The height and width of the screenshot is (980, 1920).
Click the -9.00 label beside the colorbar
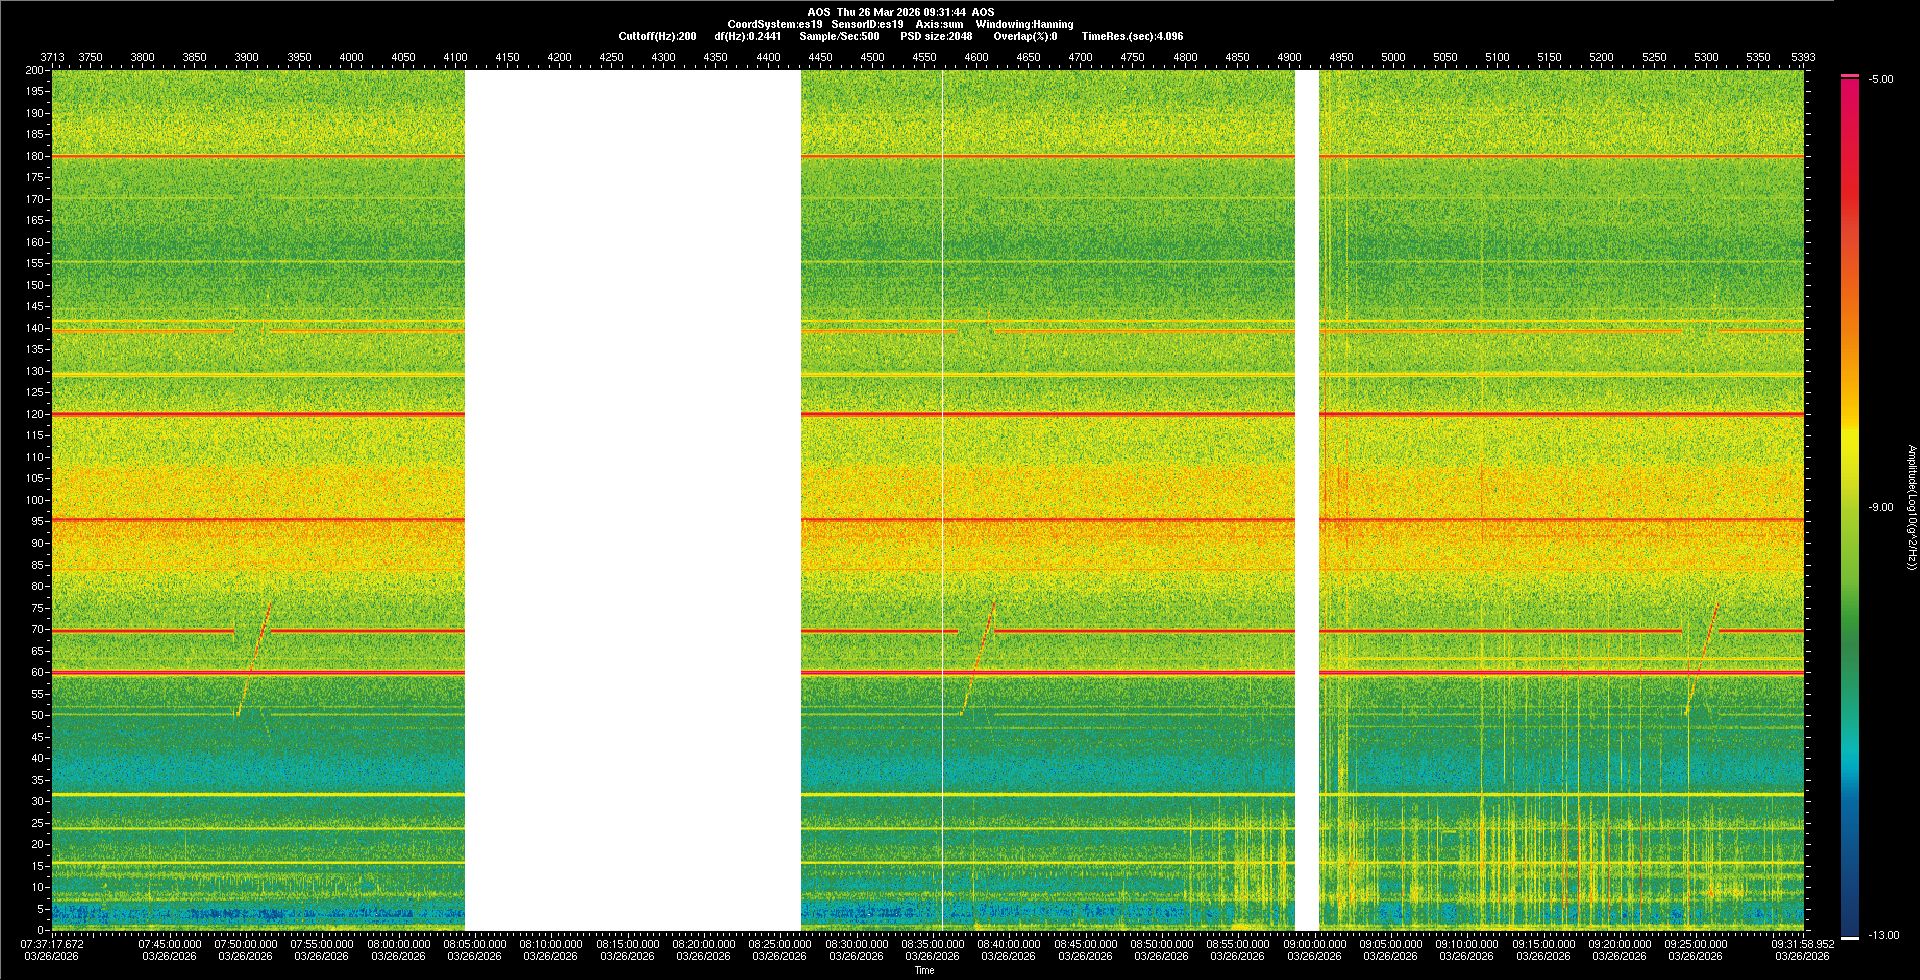click(x=1880, y=507)
